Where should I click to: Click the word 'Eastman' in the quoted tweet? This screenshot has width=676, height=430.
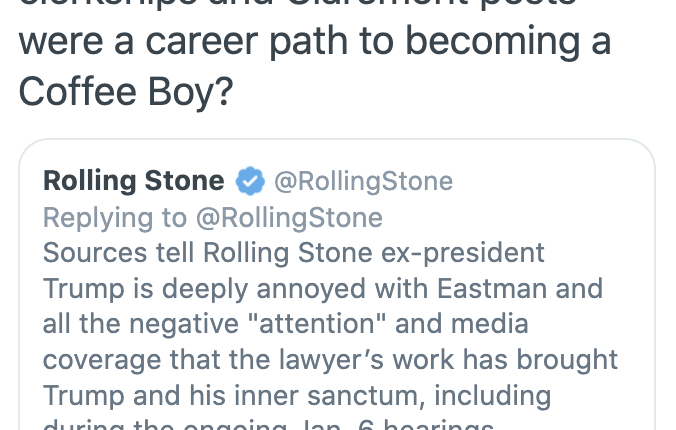pos(492,289)
